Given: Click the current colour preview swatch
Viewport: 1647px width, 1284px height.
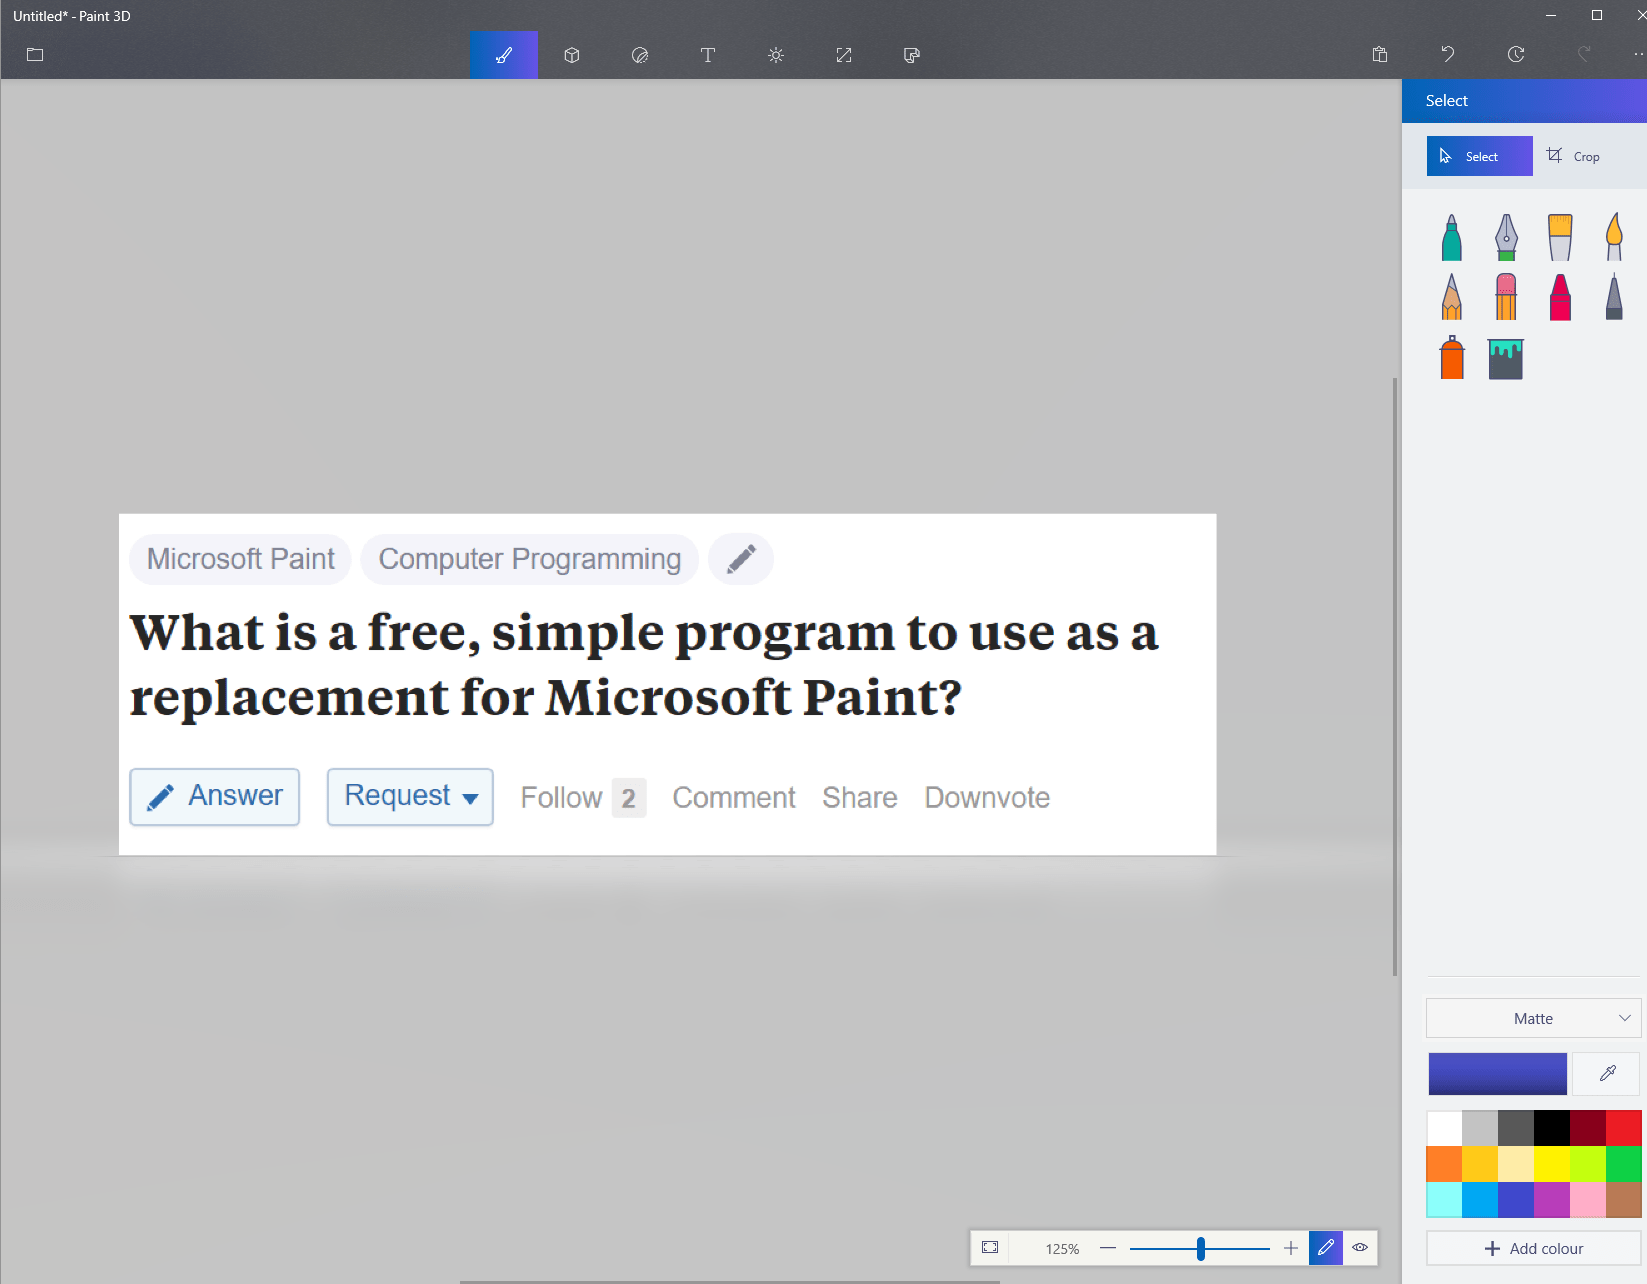Looking at the screenshot, I should pyautogui.click(x=1497, y=1074).
